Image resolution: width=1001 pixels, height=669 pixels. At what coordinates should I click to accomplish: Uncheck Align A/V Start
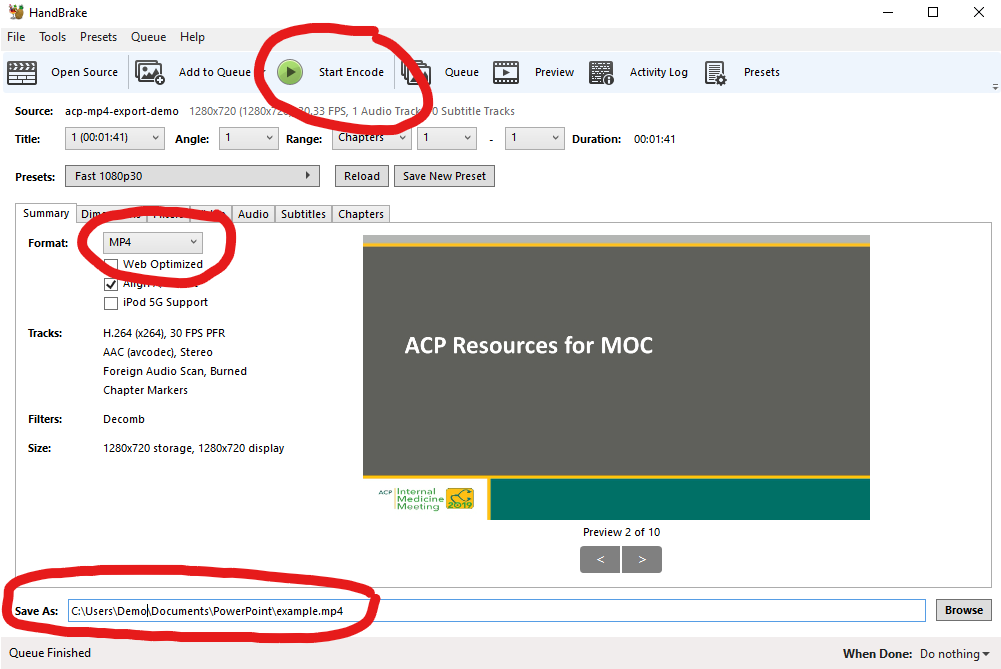point(111,284)
